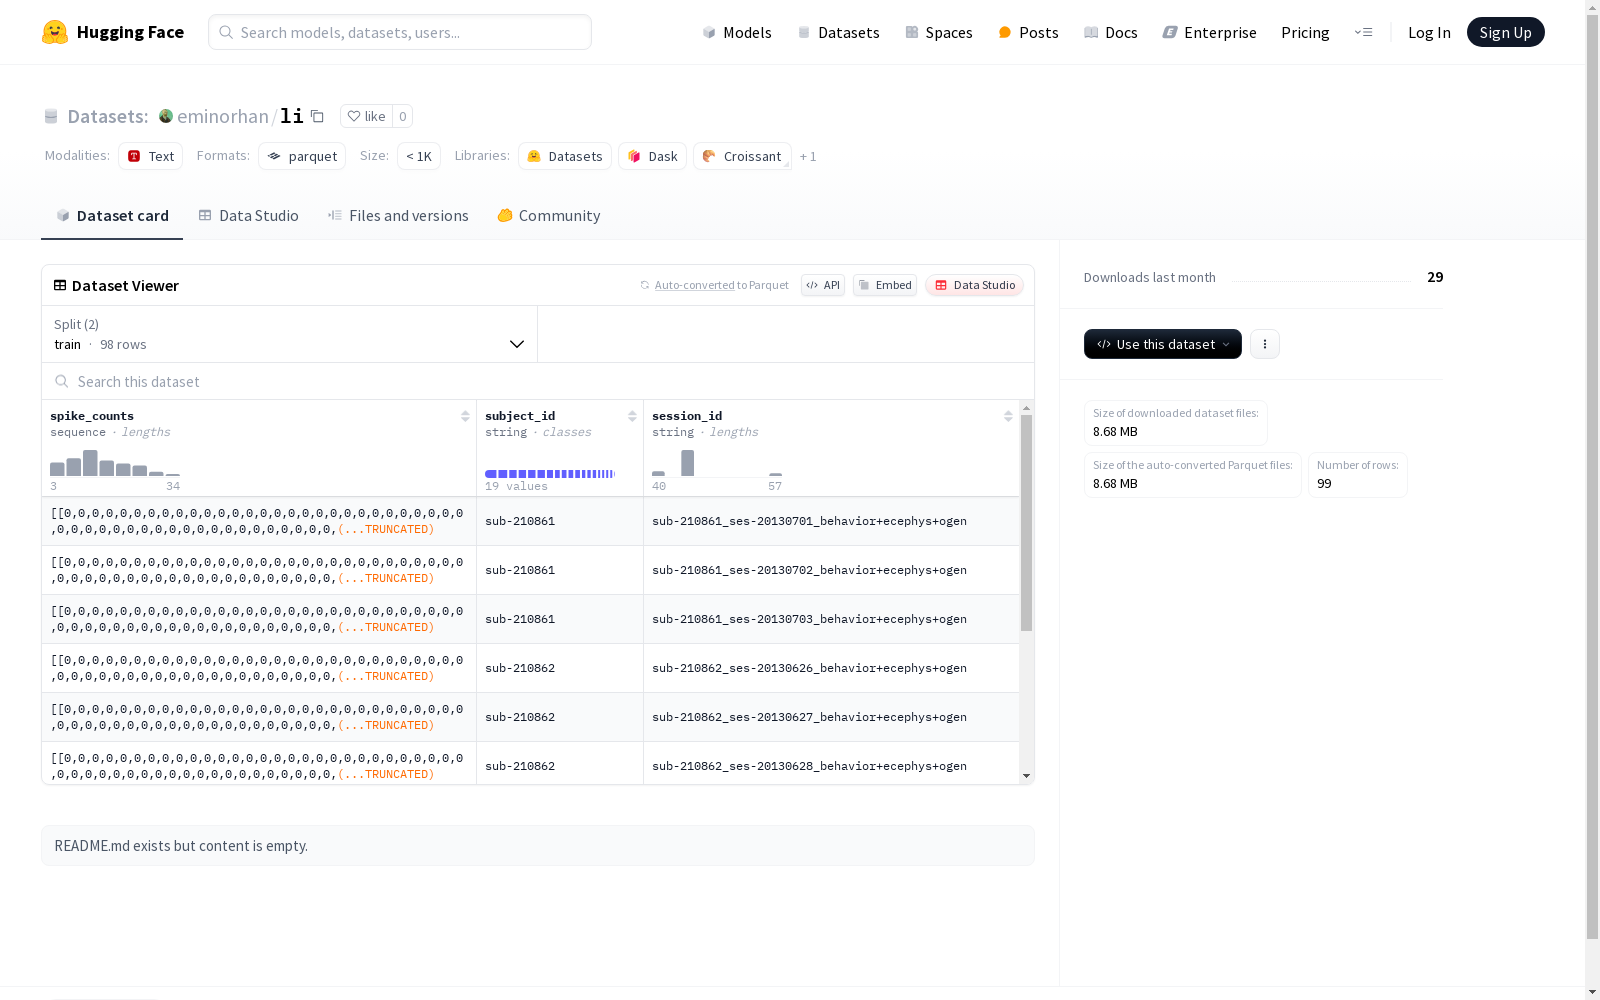Open Docs in the top navigation

pos(1111,32)
